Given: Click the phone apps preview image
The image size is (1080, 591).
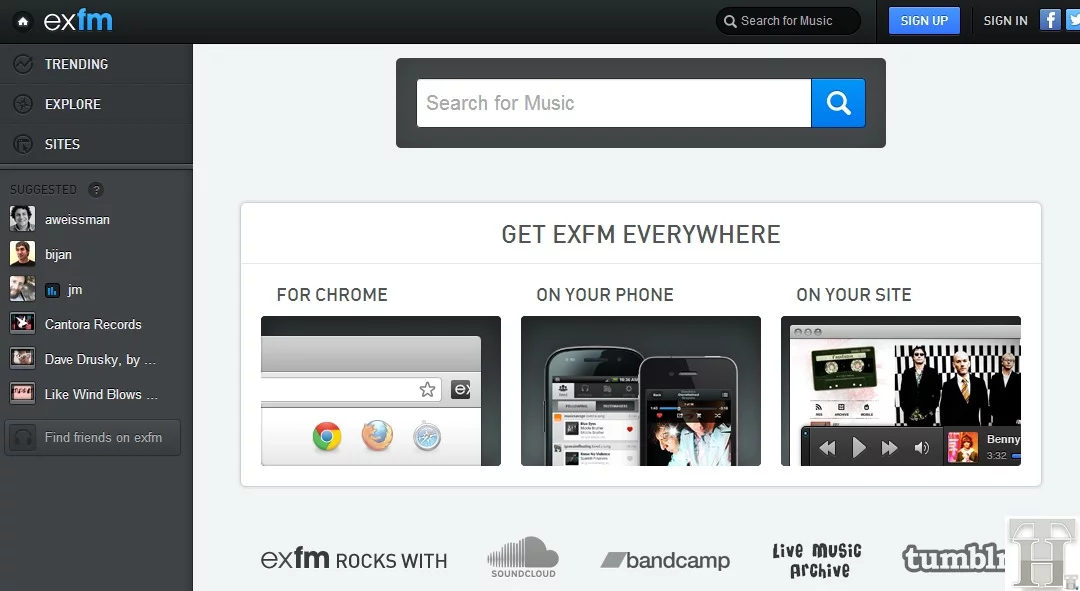Looking at the screenshot, I should (x=641, y=391).
